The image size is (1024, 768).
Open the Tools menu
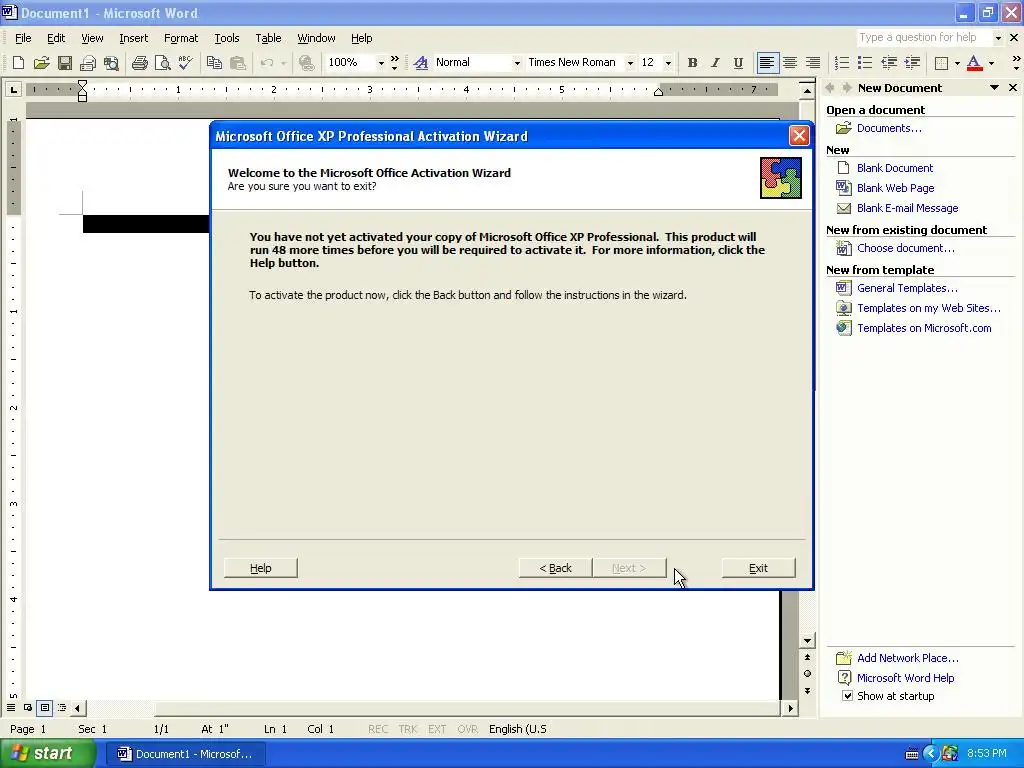227,38
